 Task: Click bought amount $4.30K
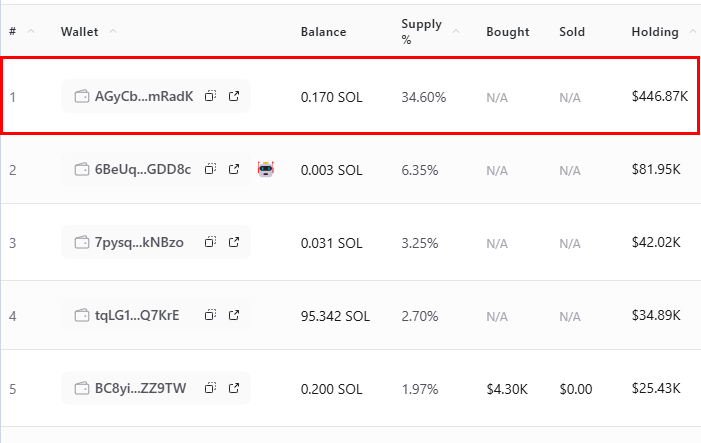tap(507, 389)
